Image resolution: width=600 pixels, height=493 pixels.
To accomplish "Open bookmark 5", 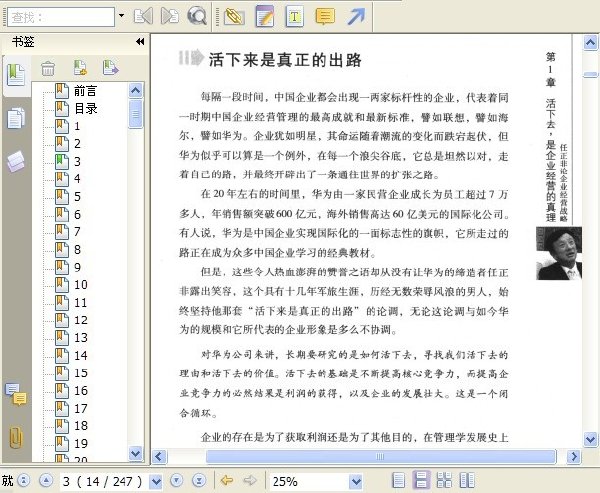I will pos(68,197).
